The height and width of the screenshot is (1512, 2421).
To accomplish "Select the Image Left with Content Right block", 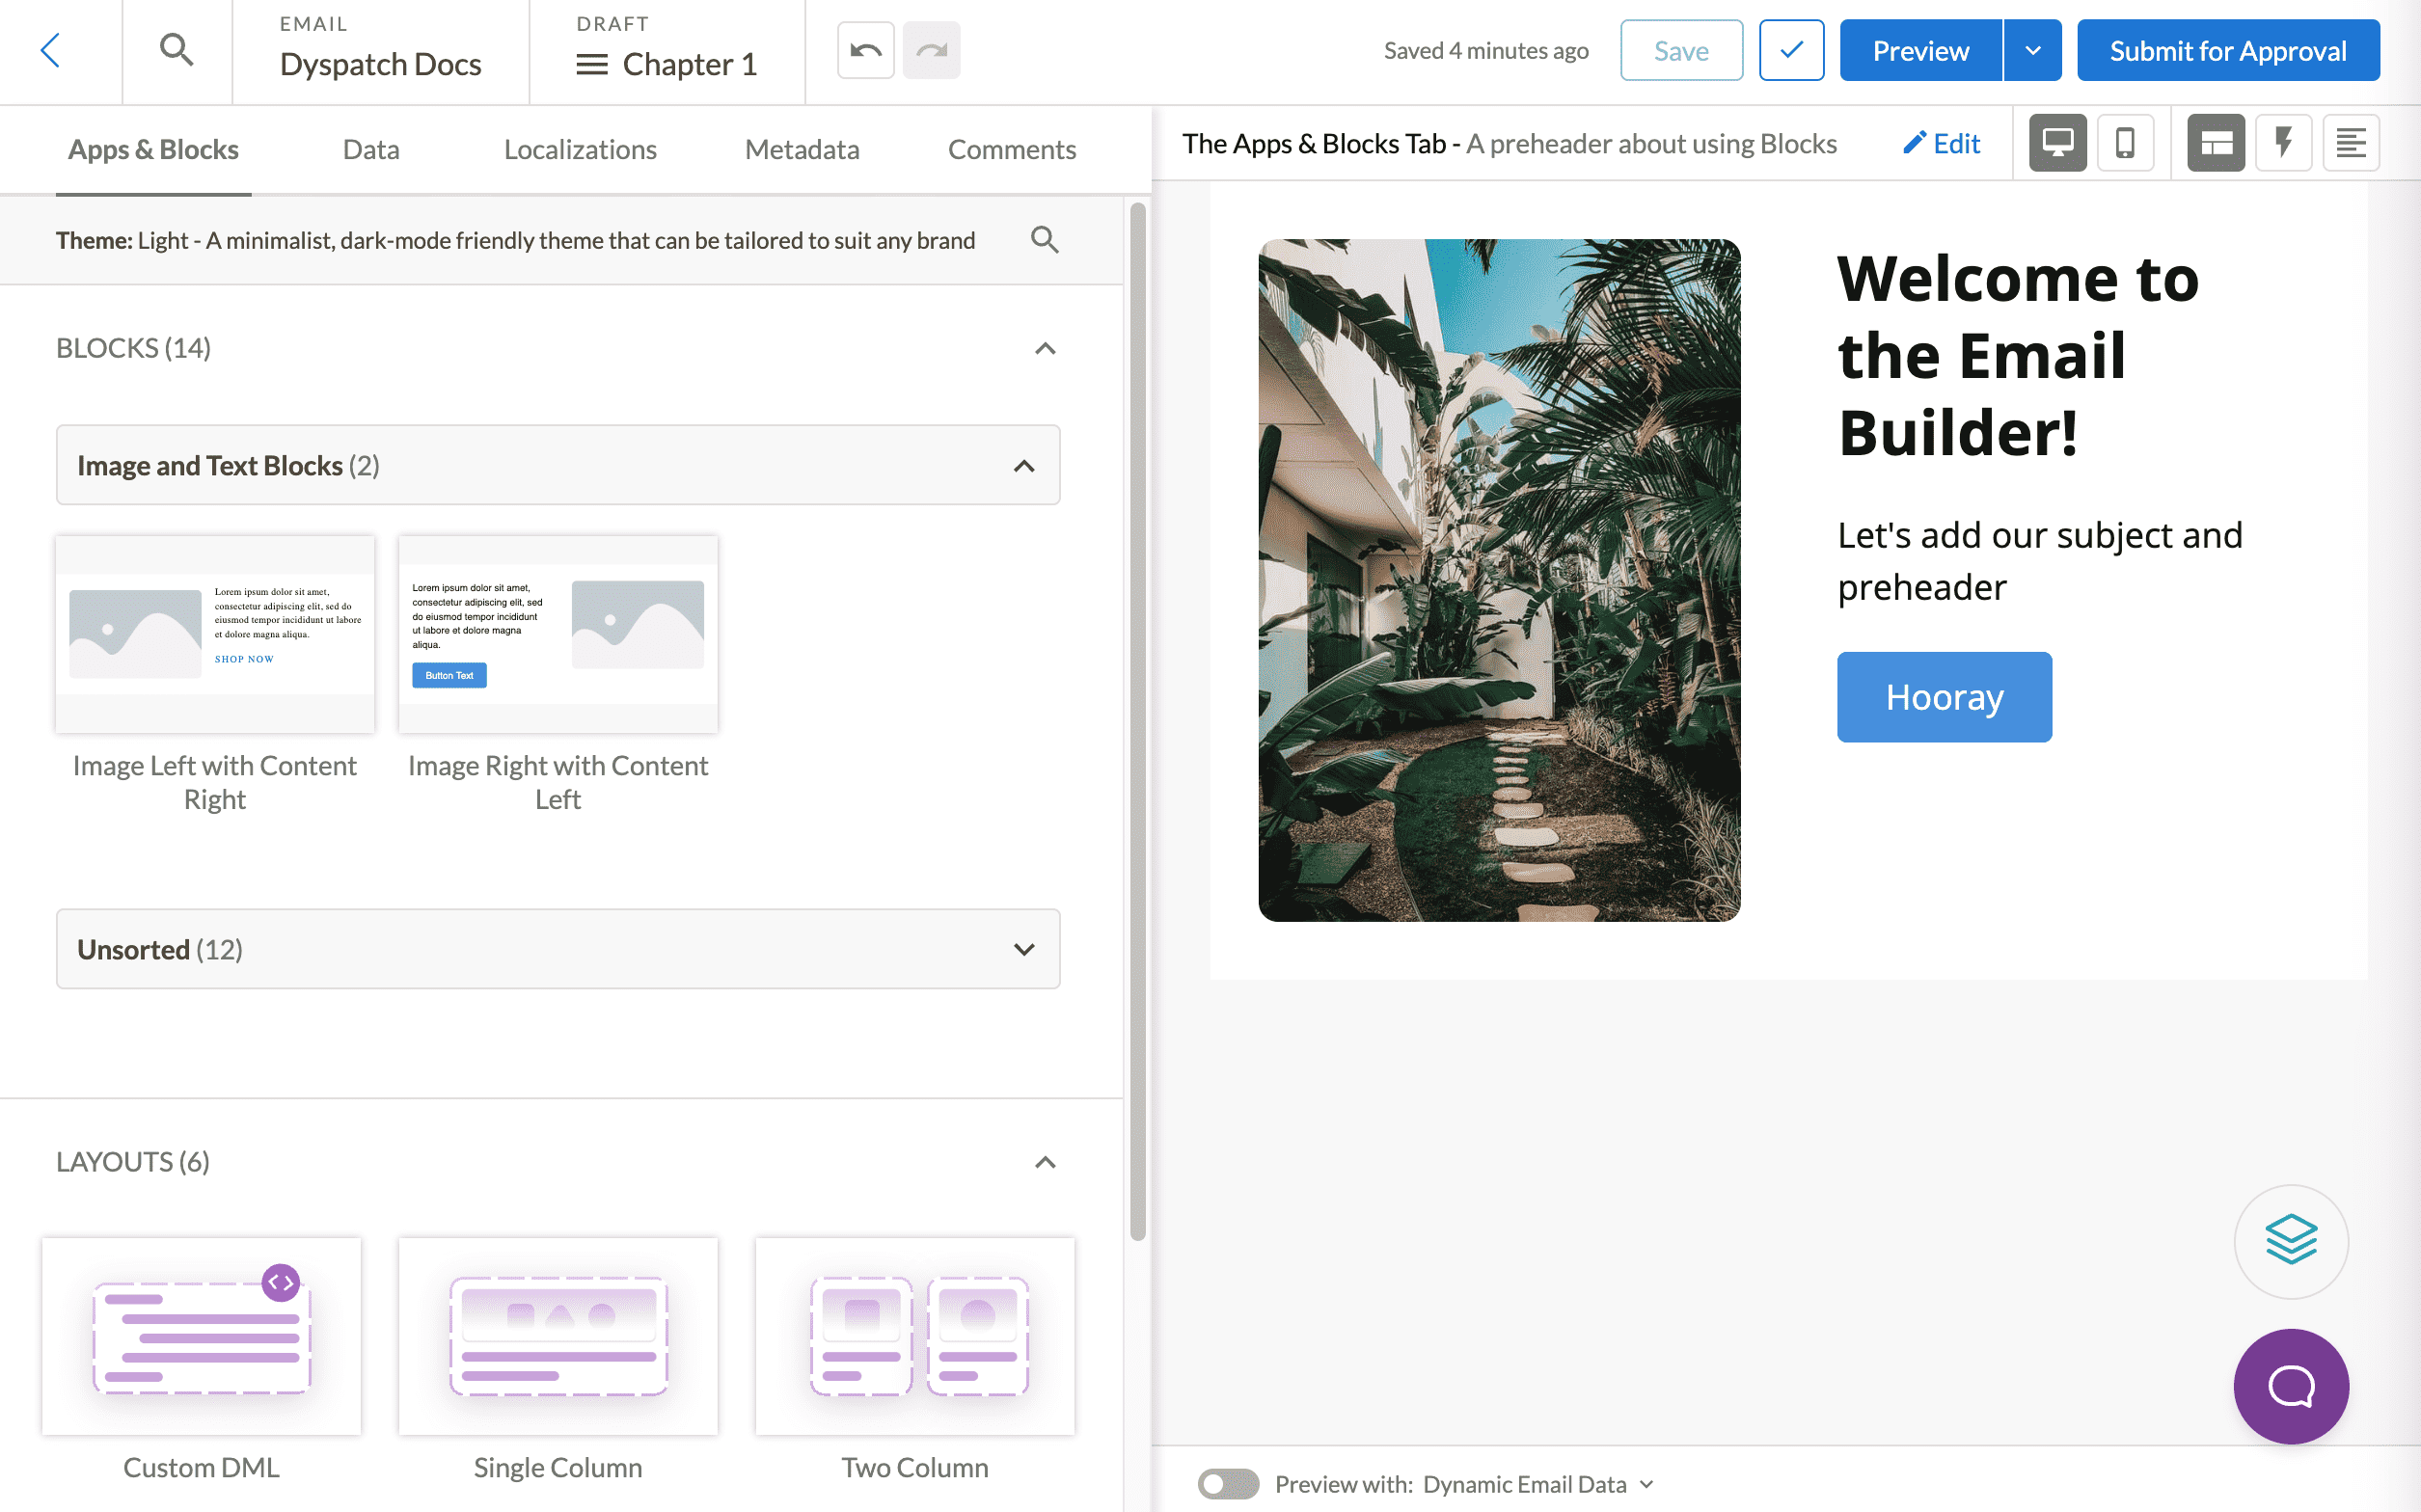I will click(x=215, y=634).
